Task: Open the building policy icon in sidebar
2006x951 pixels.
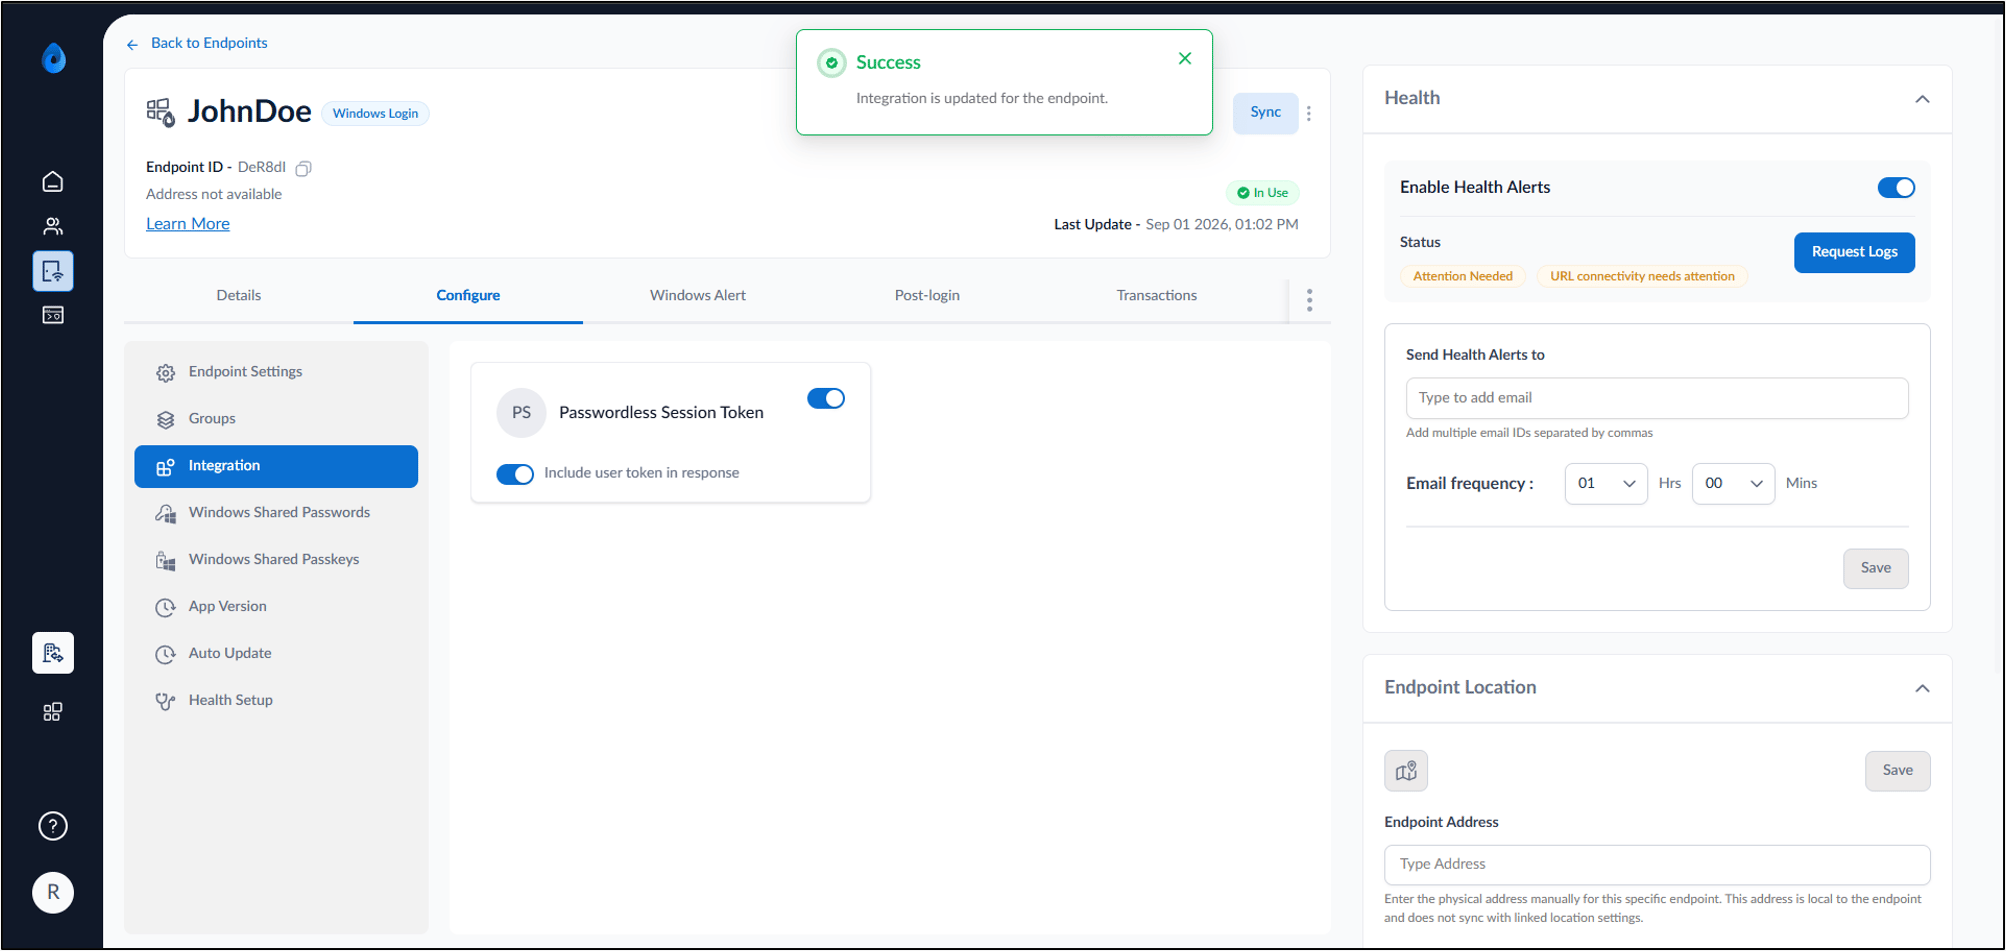Action: point(53,653)
